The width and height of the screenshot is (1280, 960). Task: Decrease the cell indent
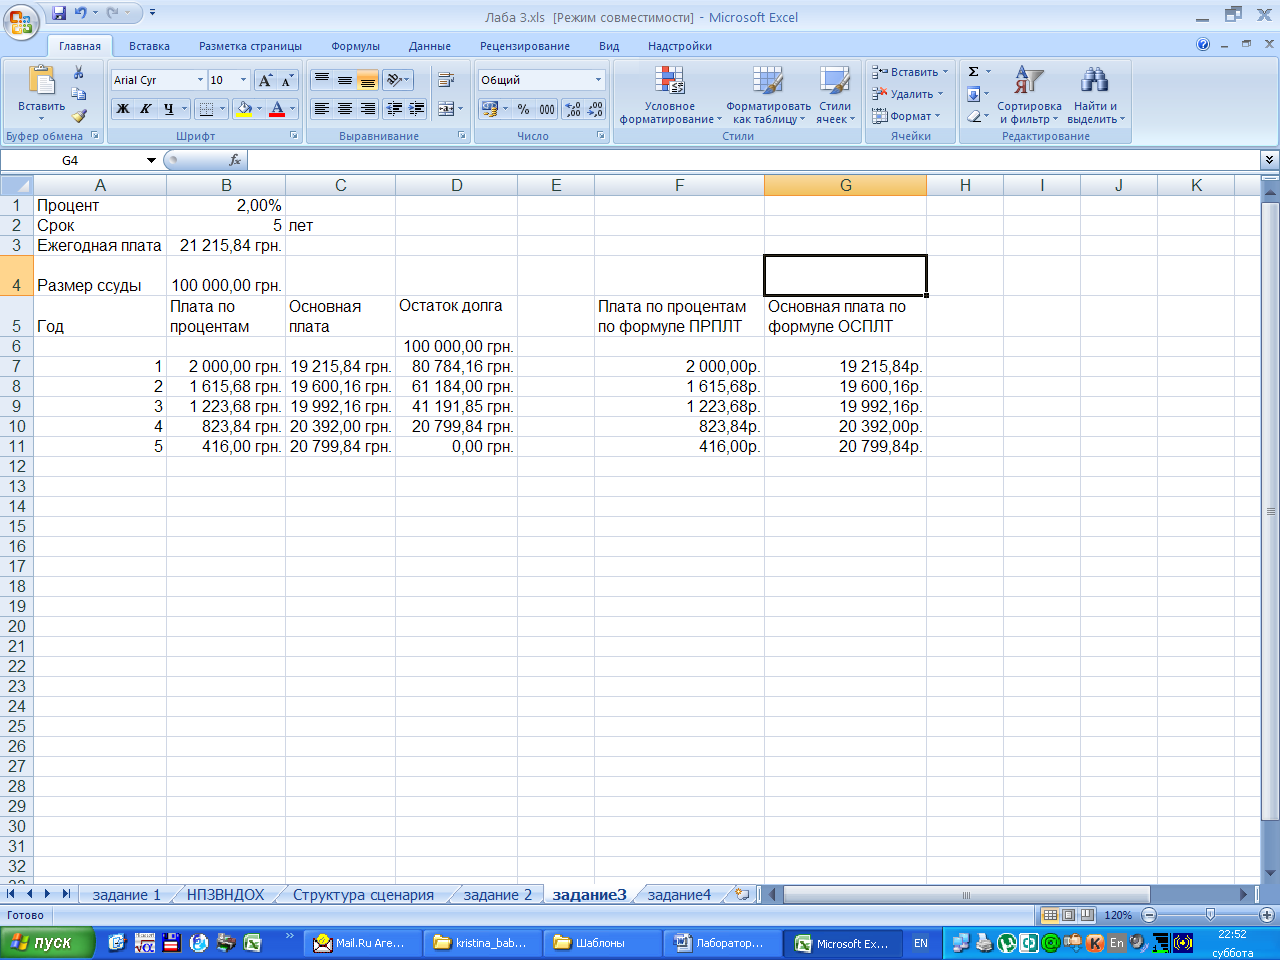point(395,108)
